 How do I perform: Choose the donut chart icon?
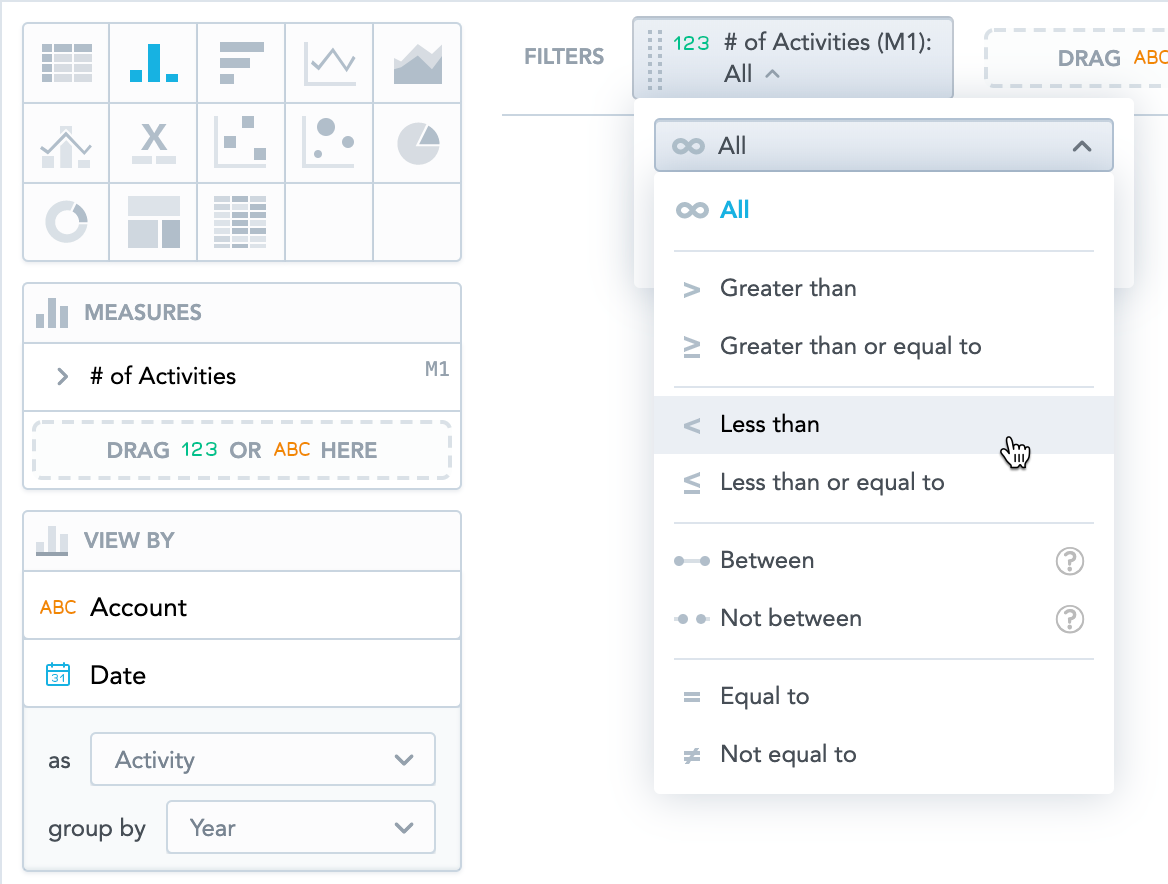66,222
